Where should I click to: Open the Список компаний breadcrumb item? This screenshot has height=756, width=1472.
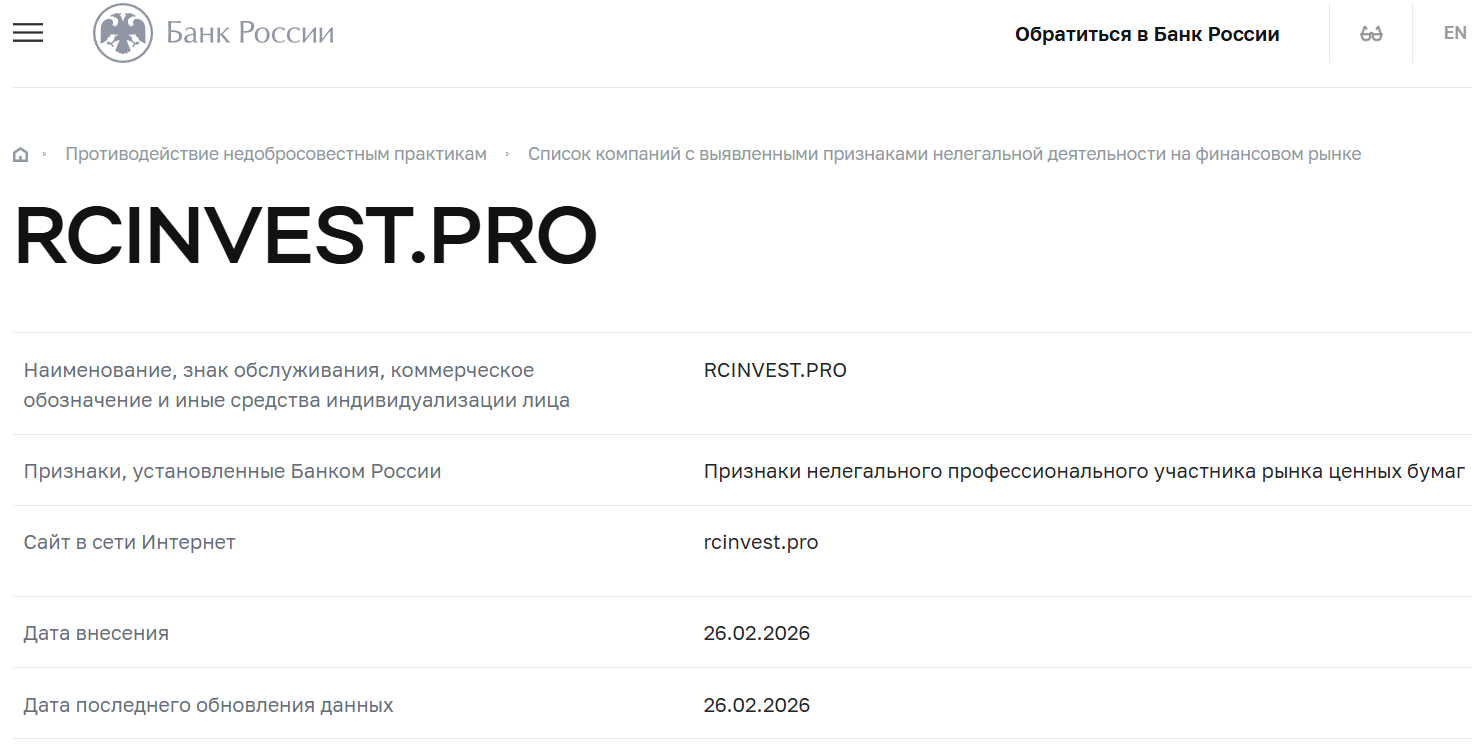(944, 153)
